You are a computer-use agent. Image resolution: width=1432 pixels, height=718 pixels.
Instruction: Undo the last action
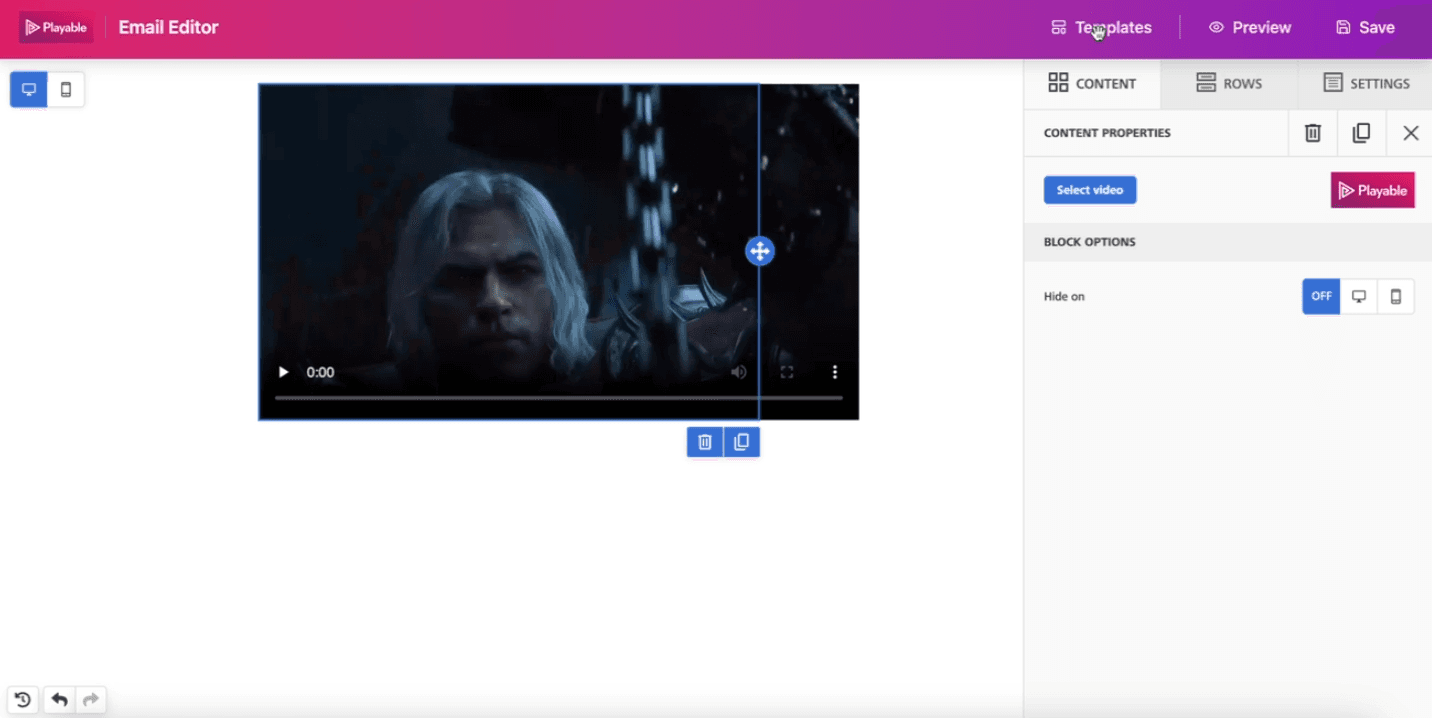(x=59, y=700)
